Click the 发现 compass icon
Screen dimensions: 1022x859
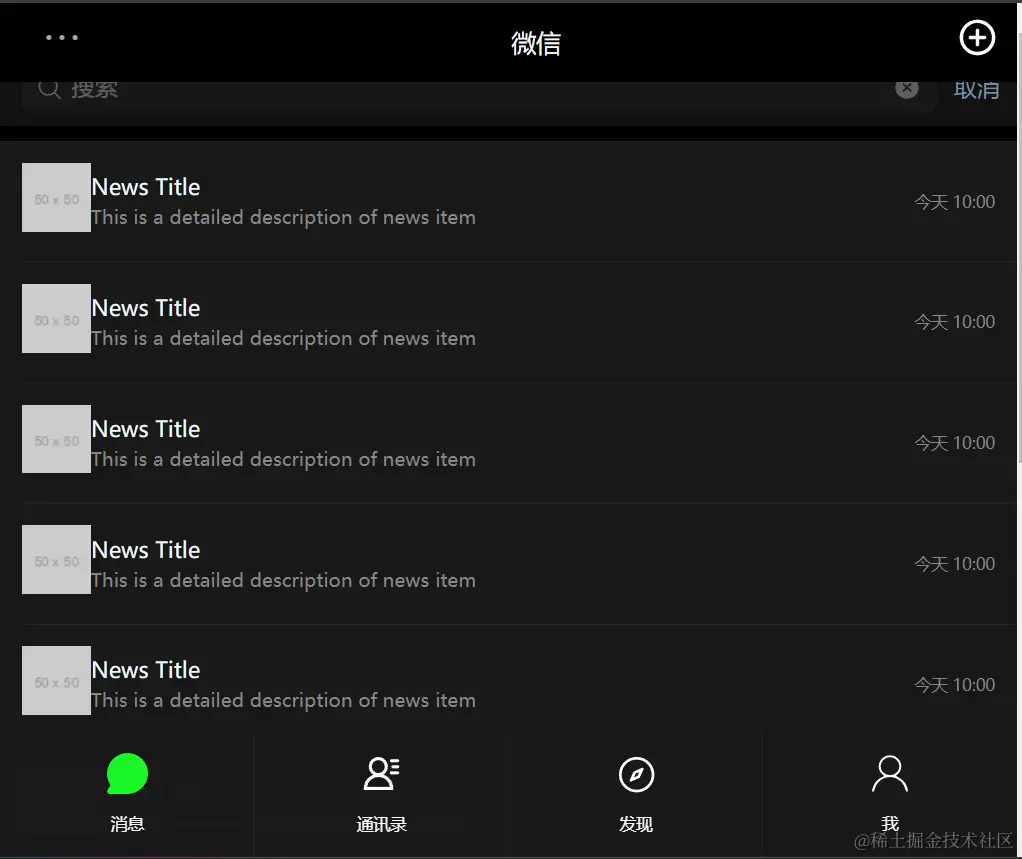click(x=636, y=774)
